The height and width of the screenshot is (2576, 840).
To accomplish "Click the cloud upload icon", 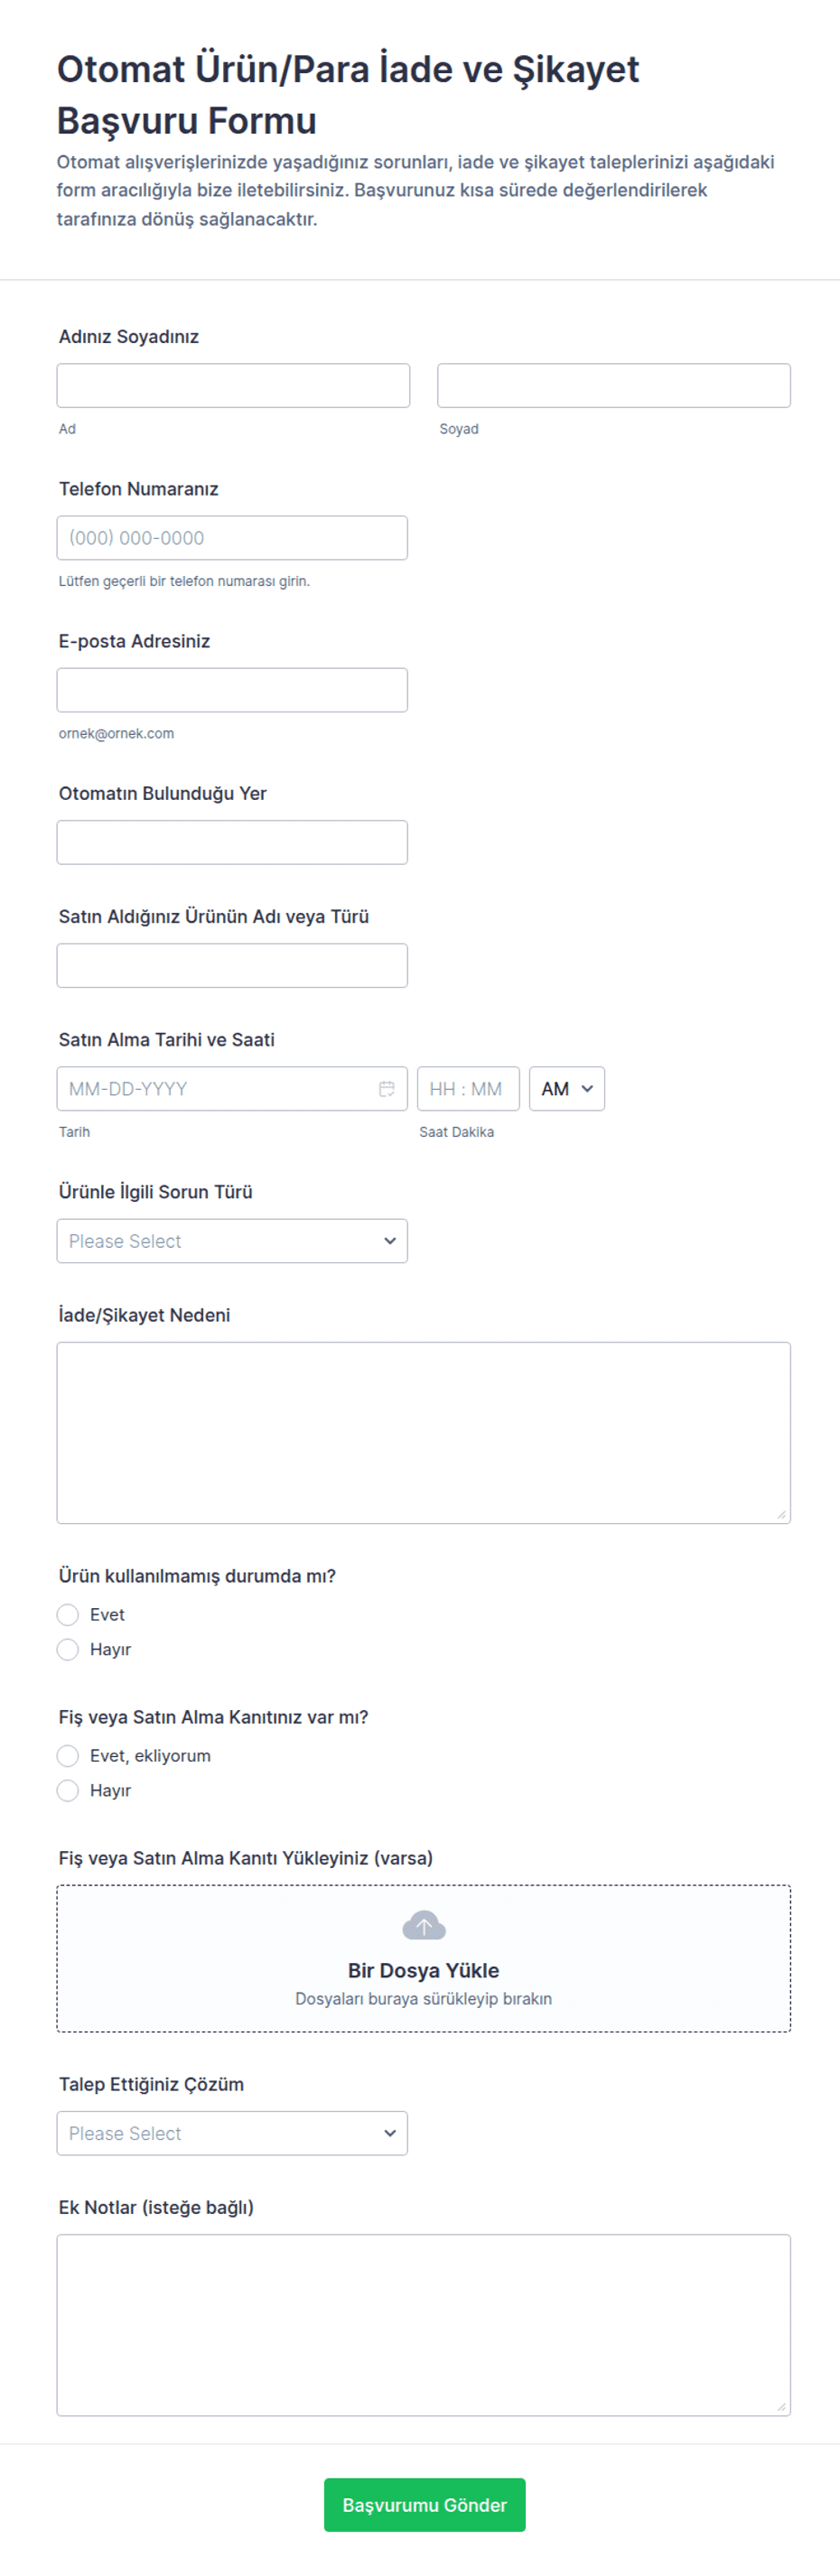I will 423,1925.
